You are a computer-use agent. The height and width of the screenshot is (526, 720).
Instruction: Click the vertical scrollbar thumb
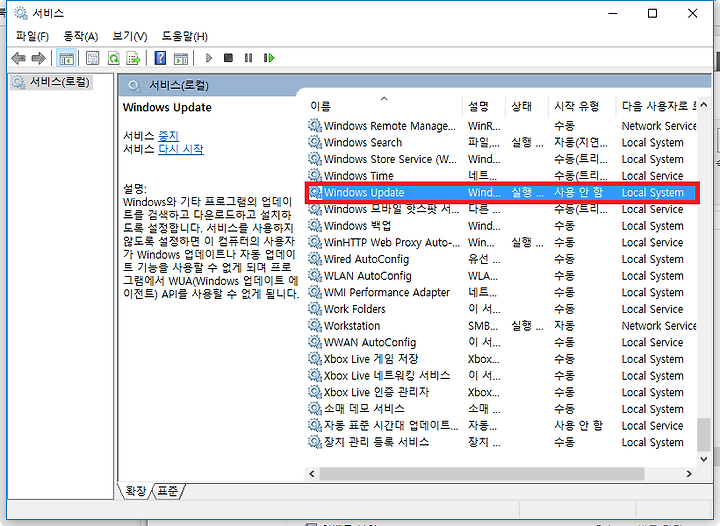pos(703,435)
